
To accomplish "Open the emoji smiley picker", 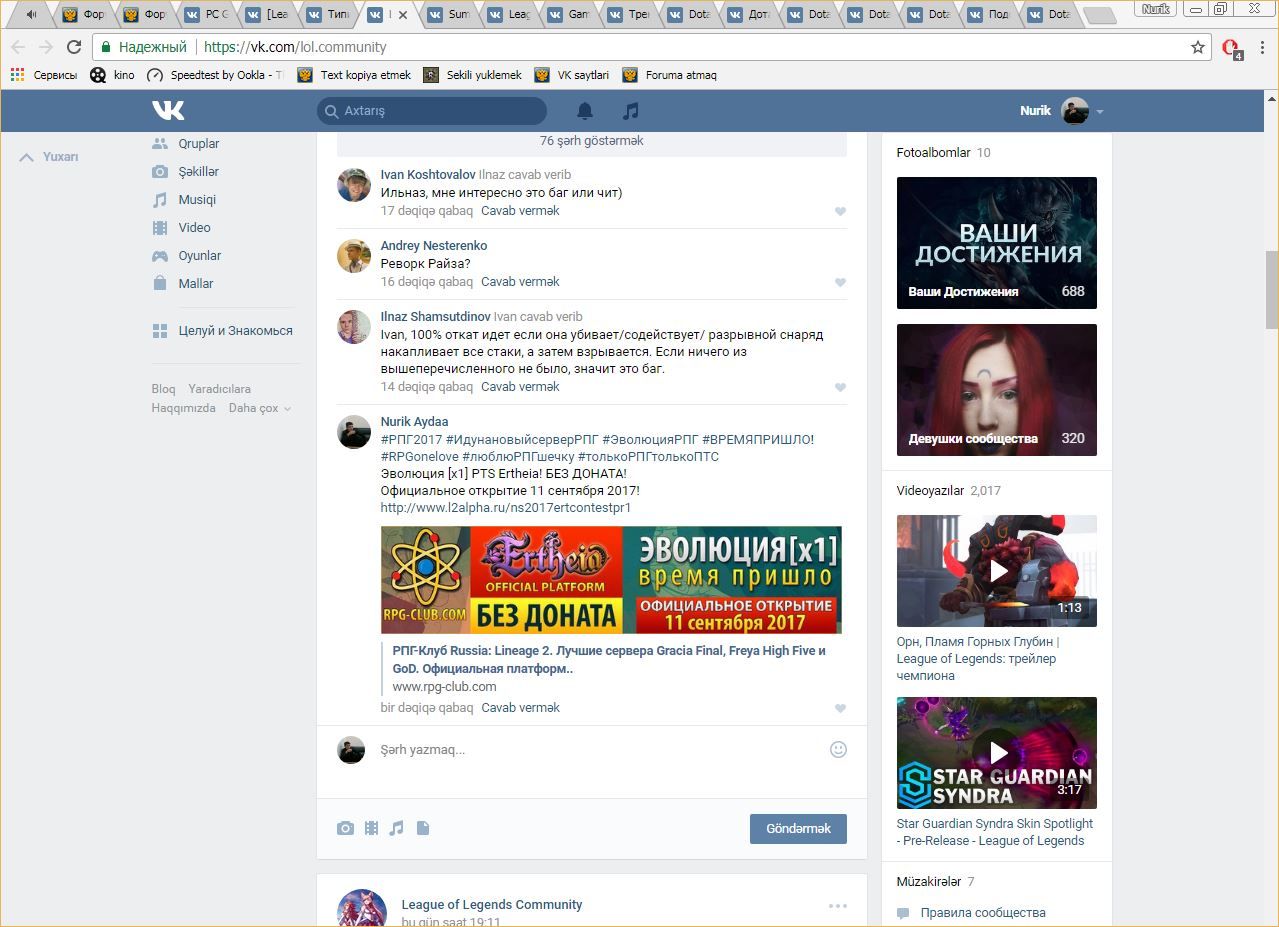I will [x=839, y=749].
